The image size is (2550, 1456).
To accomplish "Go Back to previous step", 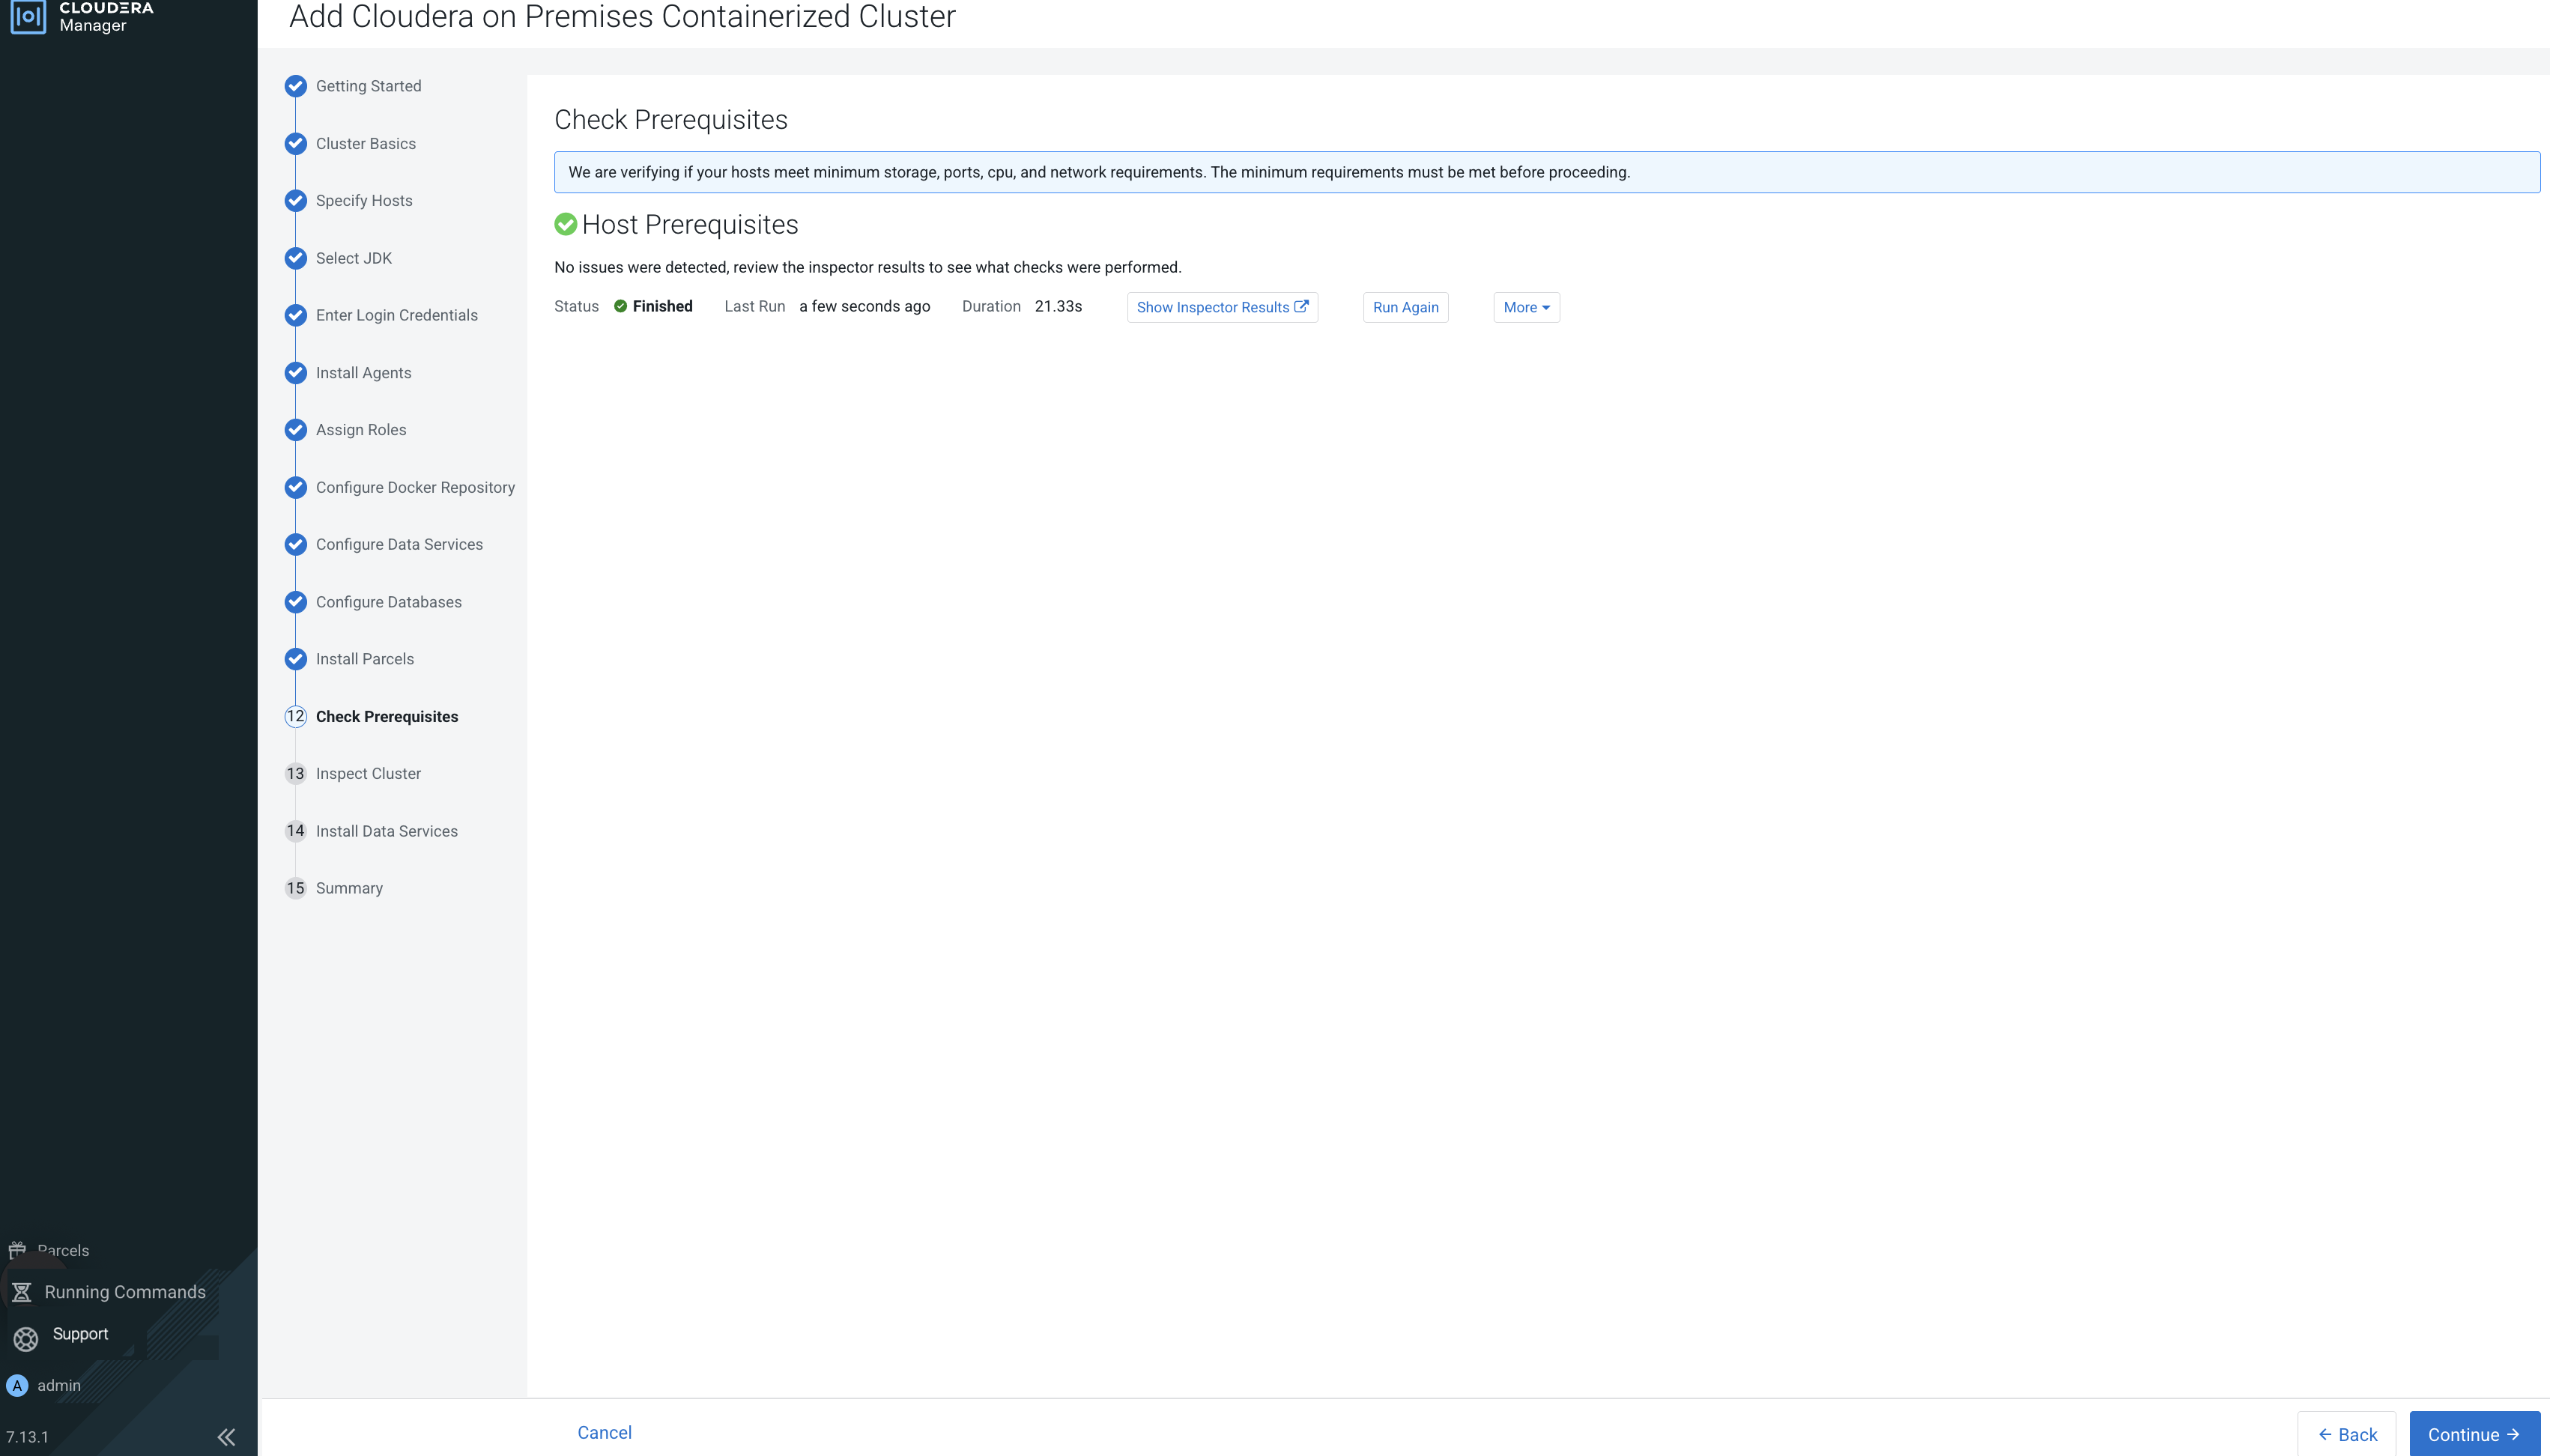I will tap(2346, 1434).
